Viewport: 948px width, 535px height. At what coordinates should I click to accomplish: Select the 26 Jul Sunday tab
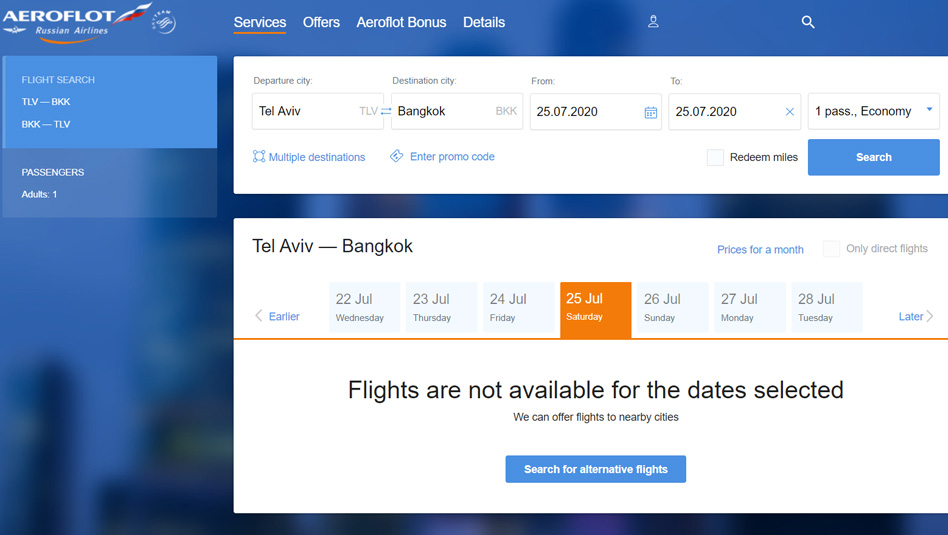672,307
